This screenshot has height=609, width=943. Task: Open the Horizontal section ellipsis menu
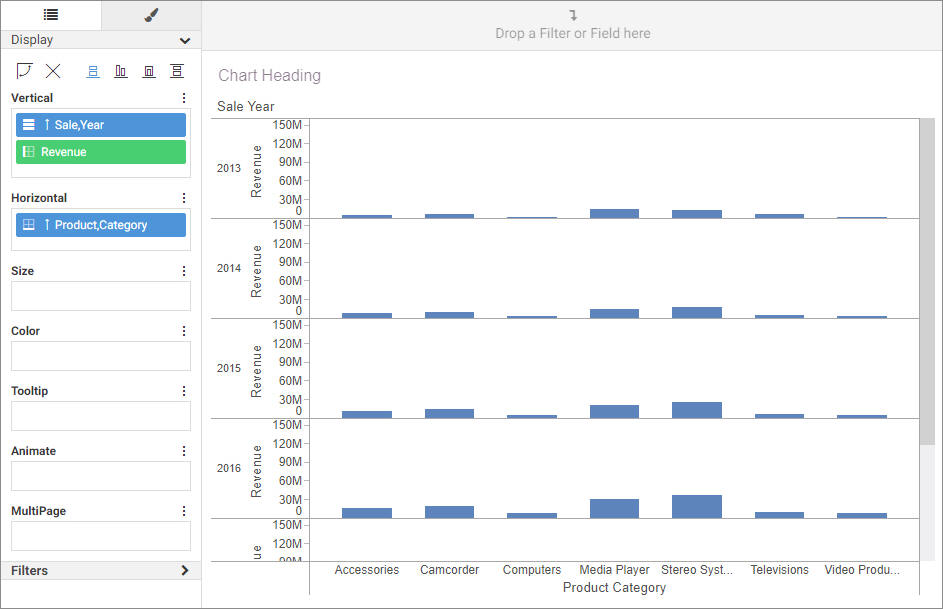[x=183, y=197]
